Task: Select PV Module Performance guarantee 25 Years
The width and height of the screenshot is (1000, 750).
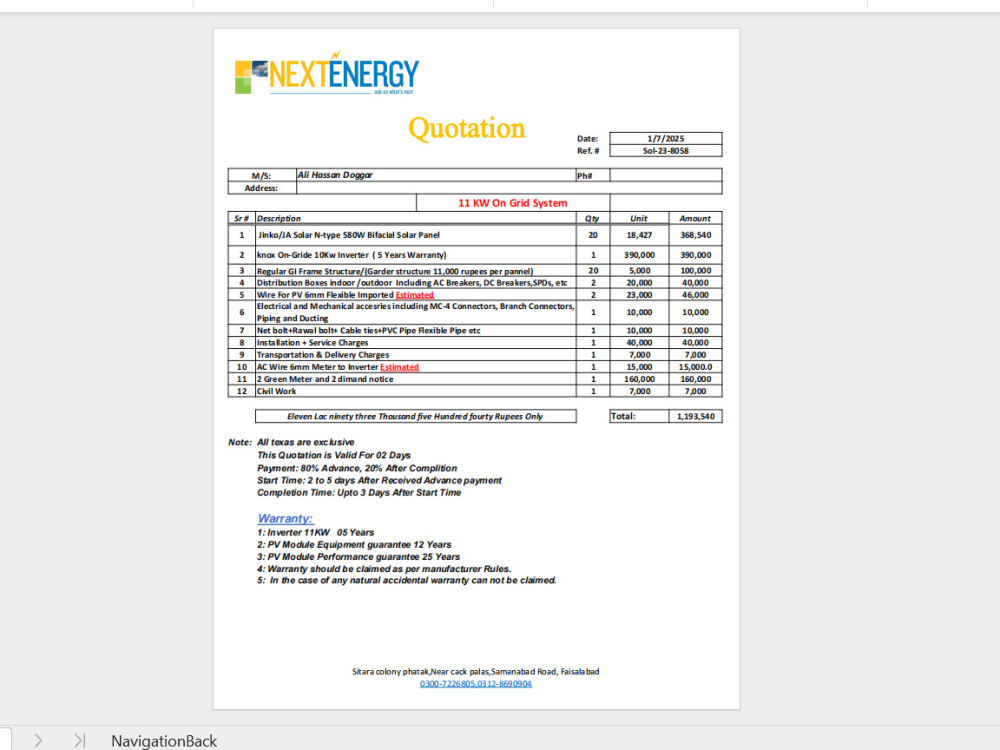Action: point(358,556)
